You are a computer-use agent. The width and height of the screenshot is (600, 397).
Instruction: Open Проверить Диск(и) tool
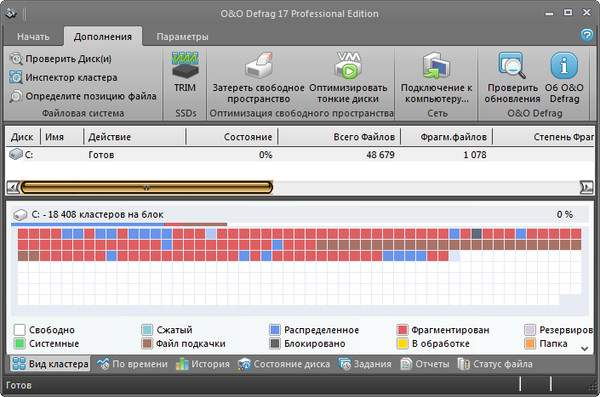tap(61, 59)
